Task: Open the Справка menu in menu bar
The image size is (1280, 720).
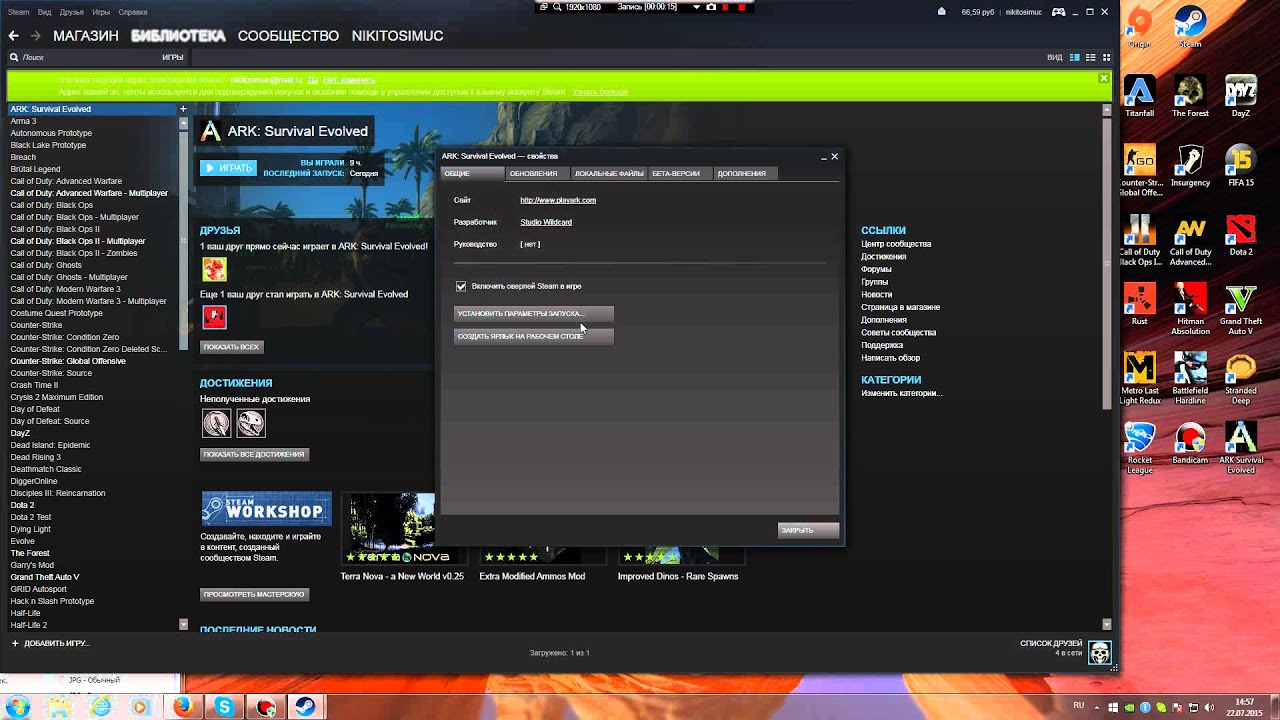Action: (x=133, y=12)
